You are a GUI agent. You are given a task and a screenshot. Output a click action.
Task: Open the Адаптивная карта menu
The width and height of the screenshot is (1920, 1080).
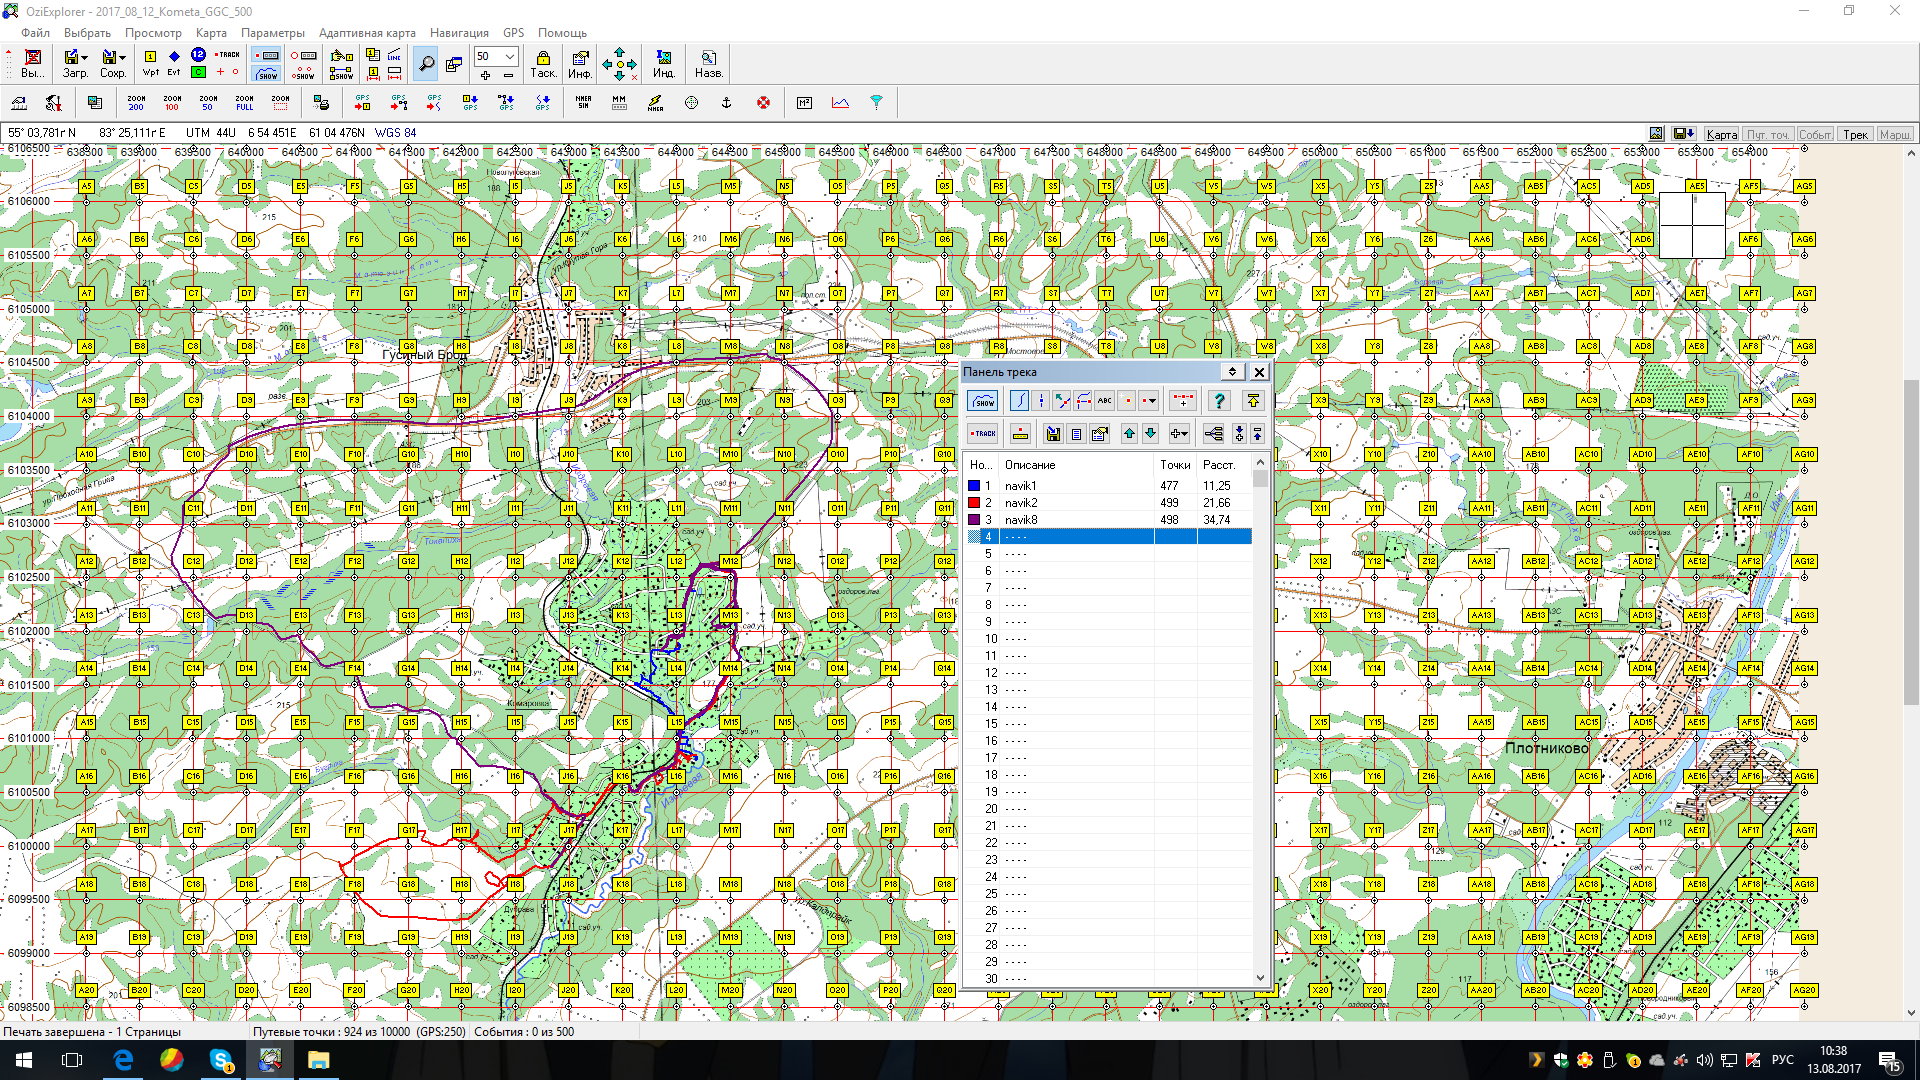click(x=367, y=33)
